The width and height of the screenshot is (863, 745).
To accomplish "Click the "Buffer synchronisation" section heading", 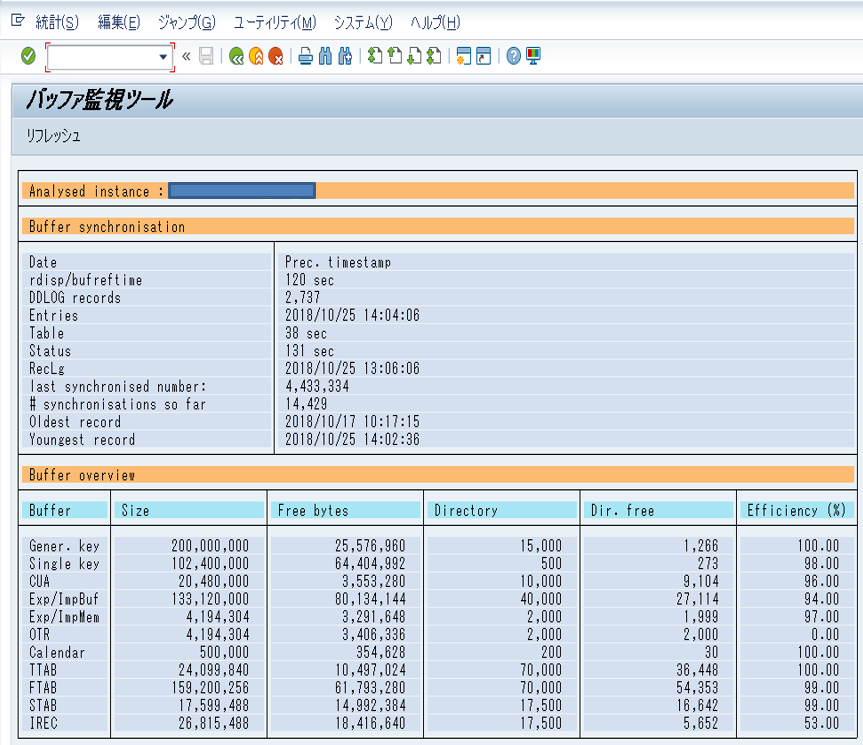I will tap(107, 227).
